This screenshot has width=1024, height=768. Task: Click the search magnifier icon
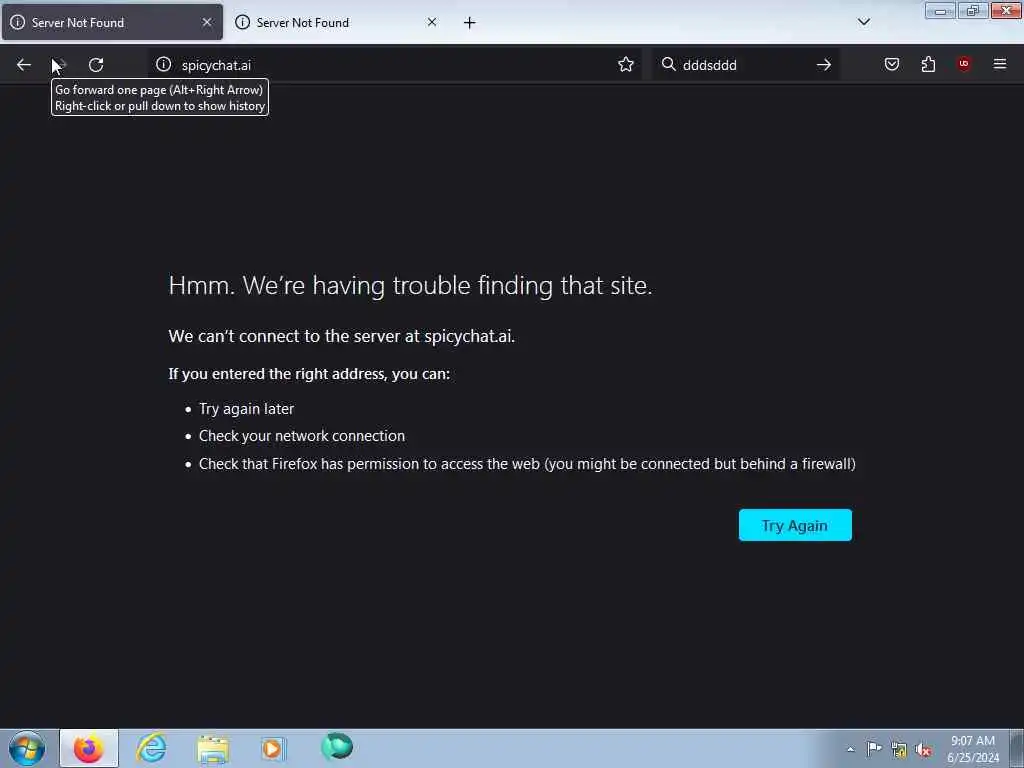point(669,64)
